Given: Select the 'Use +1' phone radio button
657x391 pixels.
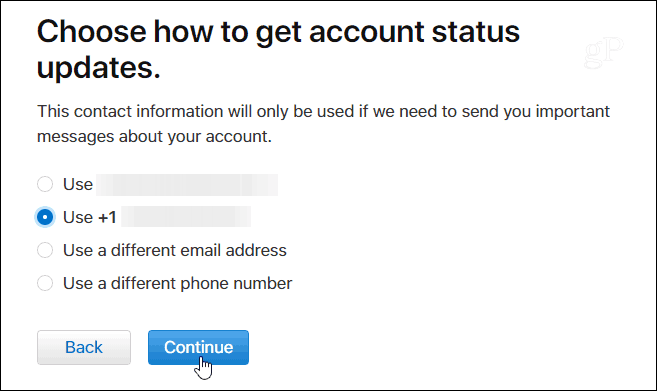Looking at the screenshot, I should 45,217.
